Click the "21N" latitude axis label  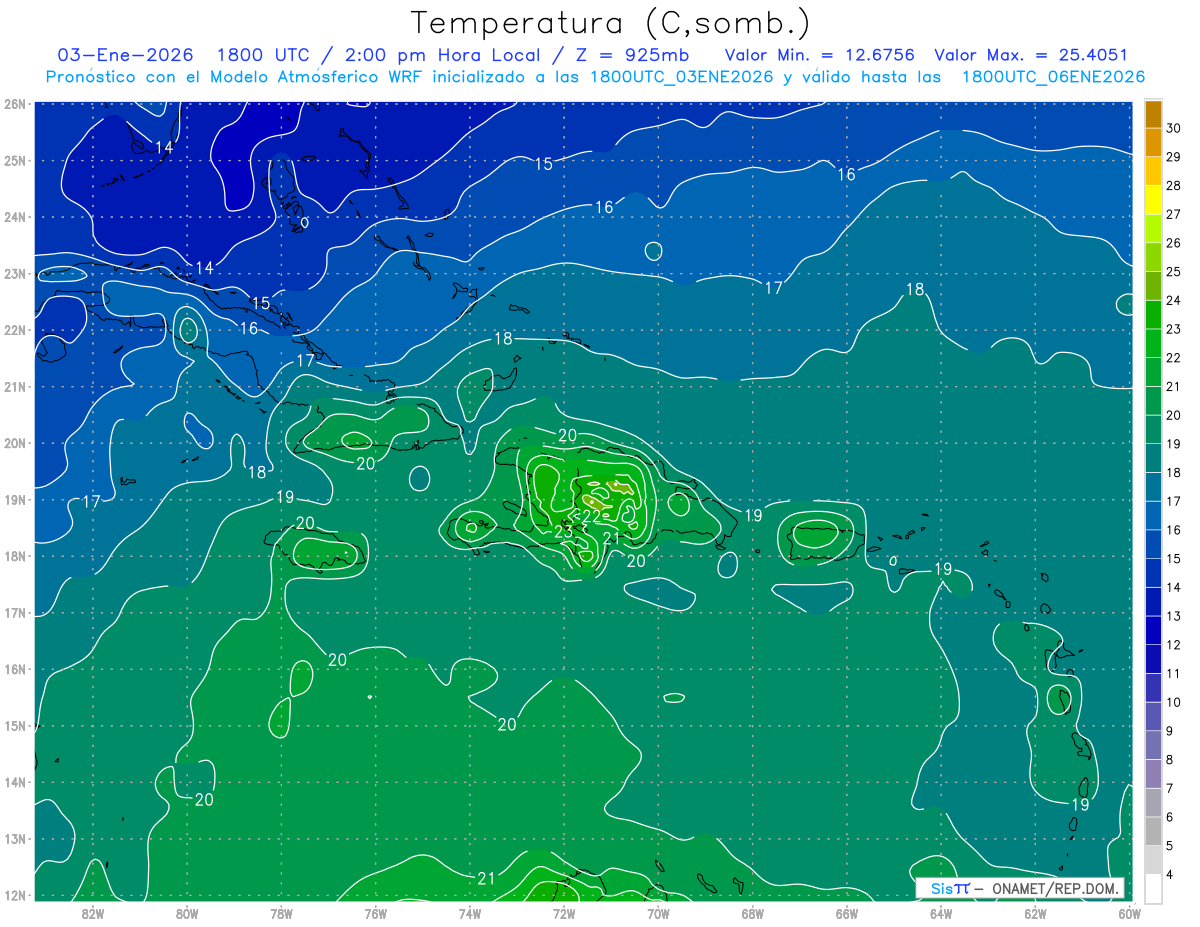(x=15, y=387)
